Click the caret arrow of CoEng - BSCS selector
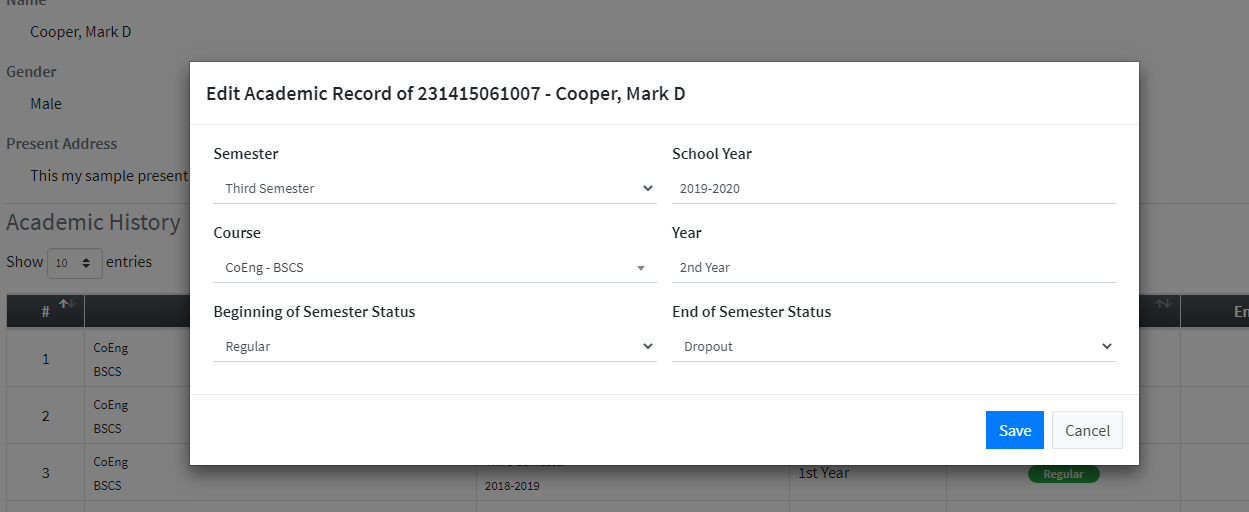1249x512 pixels. tap(640, 268)
